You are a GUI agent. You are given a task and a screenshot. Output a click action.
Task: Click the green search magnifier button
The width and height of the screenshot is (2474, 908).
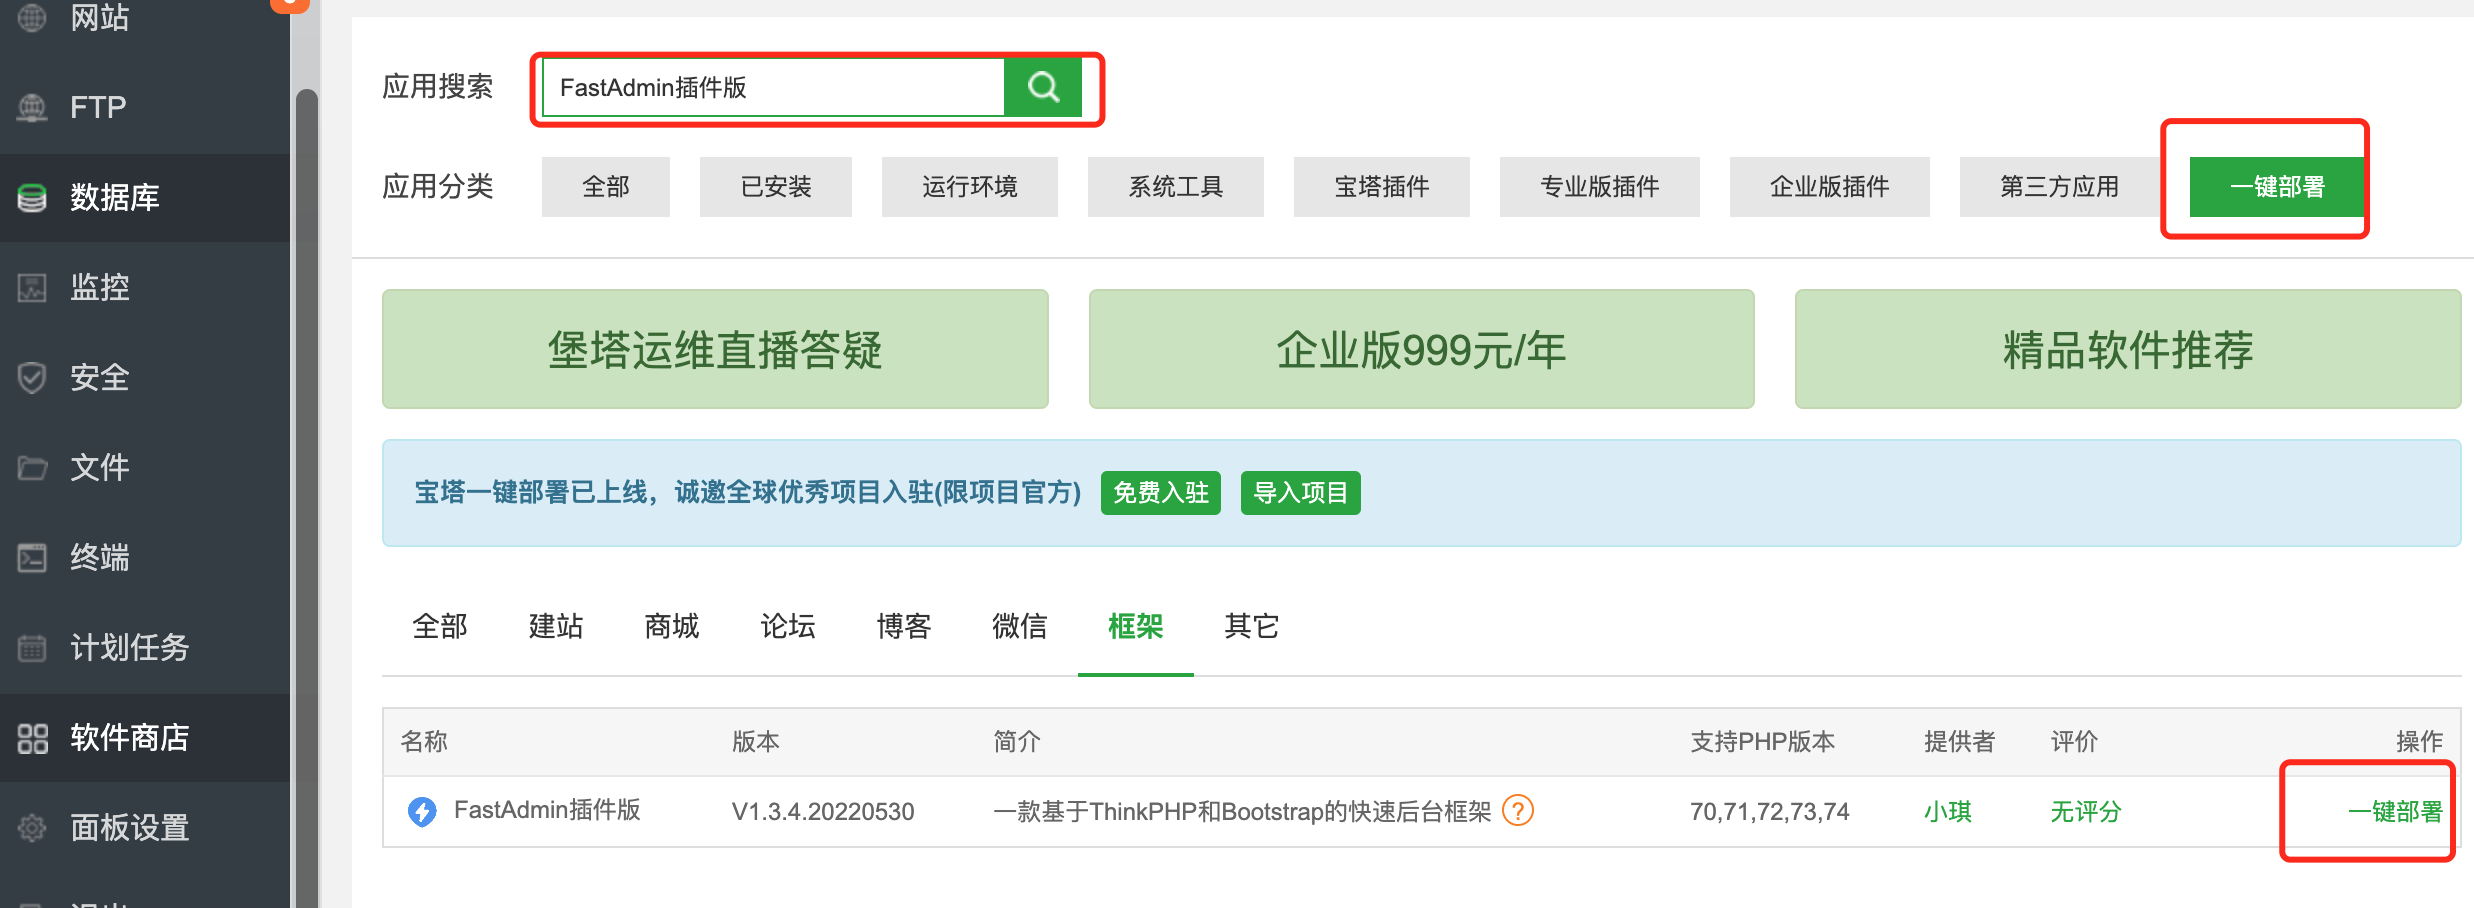1042,87
